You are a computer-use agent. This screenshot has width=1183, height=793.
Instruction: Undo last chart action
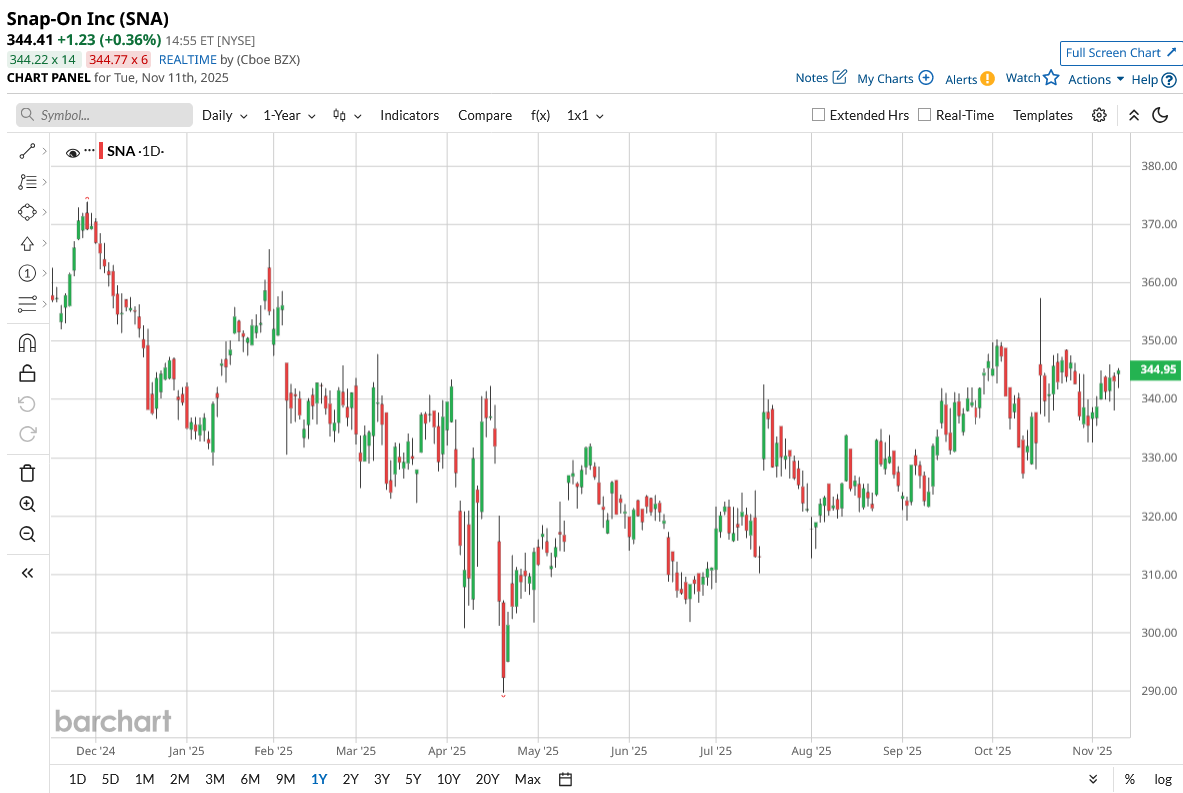click(27, 404)
